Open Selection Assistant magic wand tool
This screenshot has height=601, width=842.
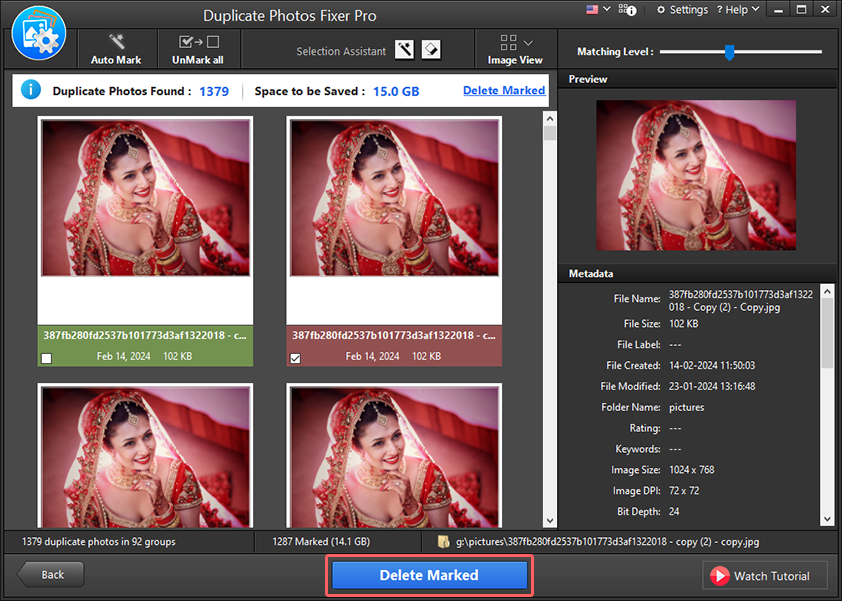(404, 50)
